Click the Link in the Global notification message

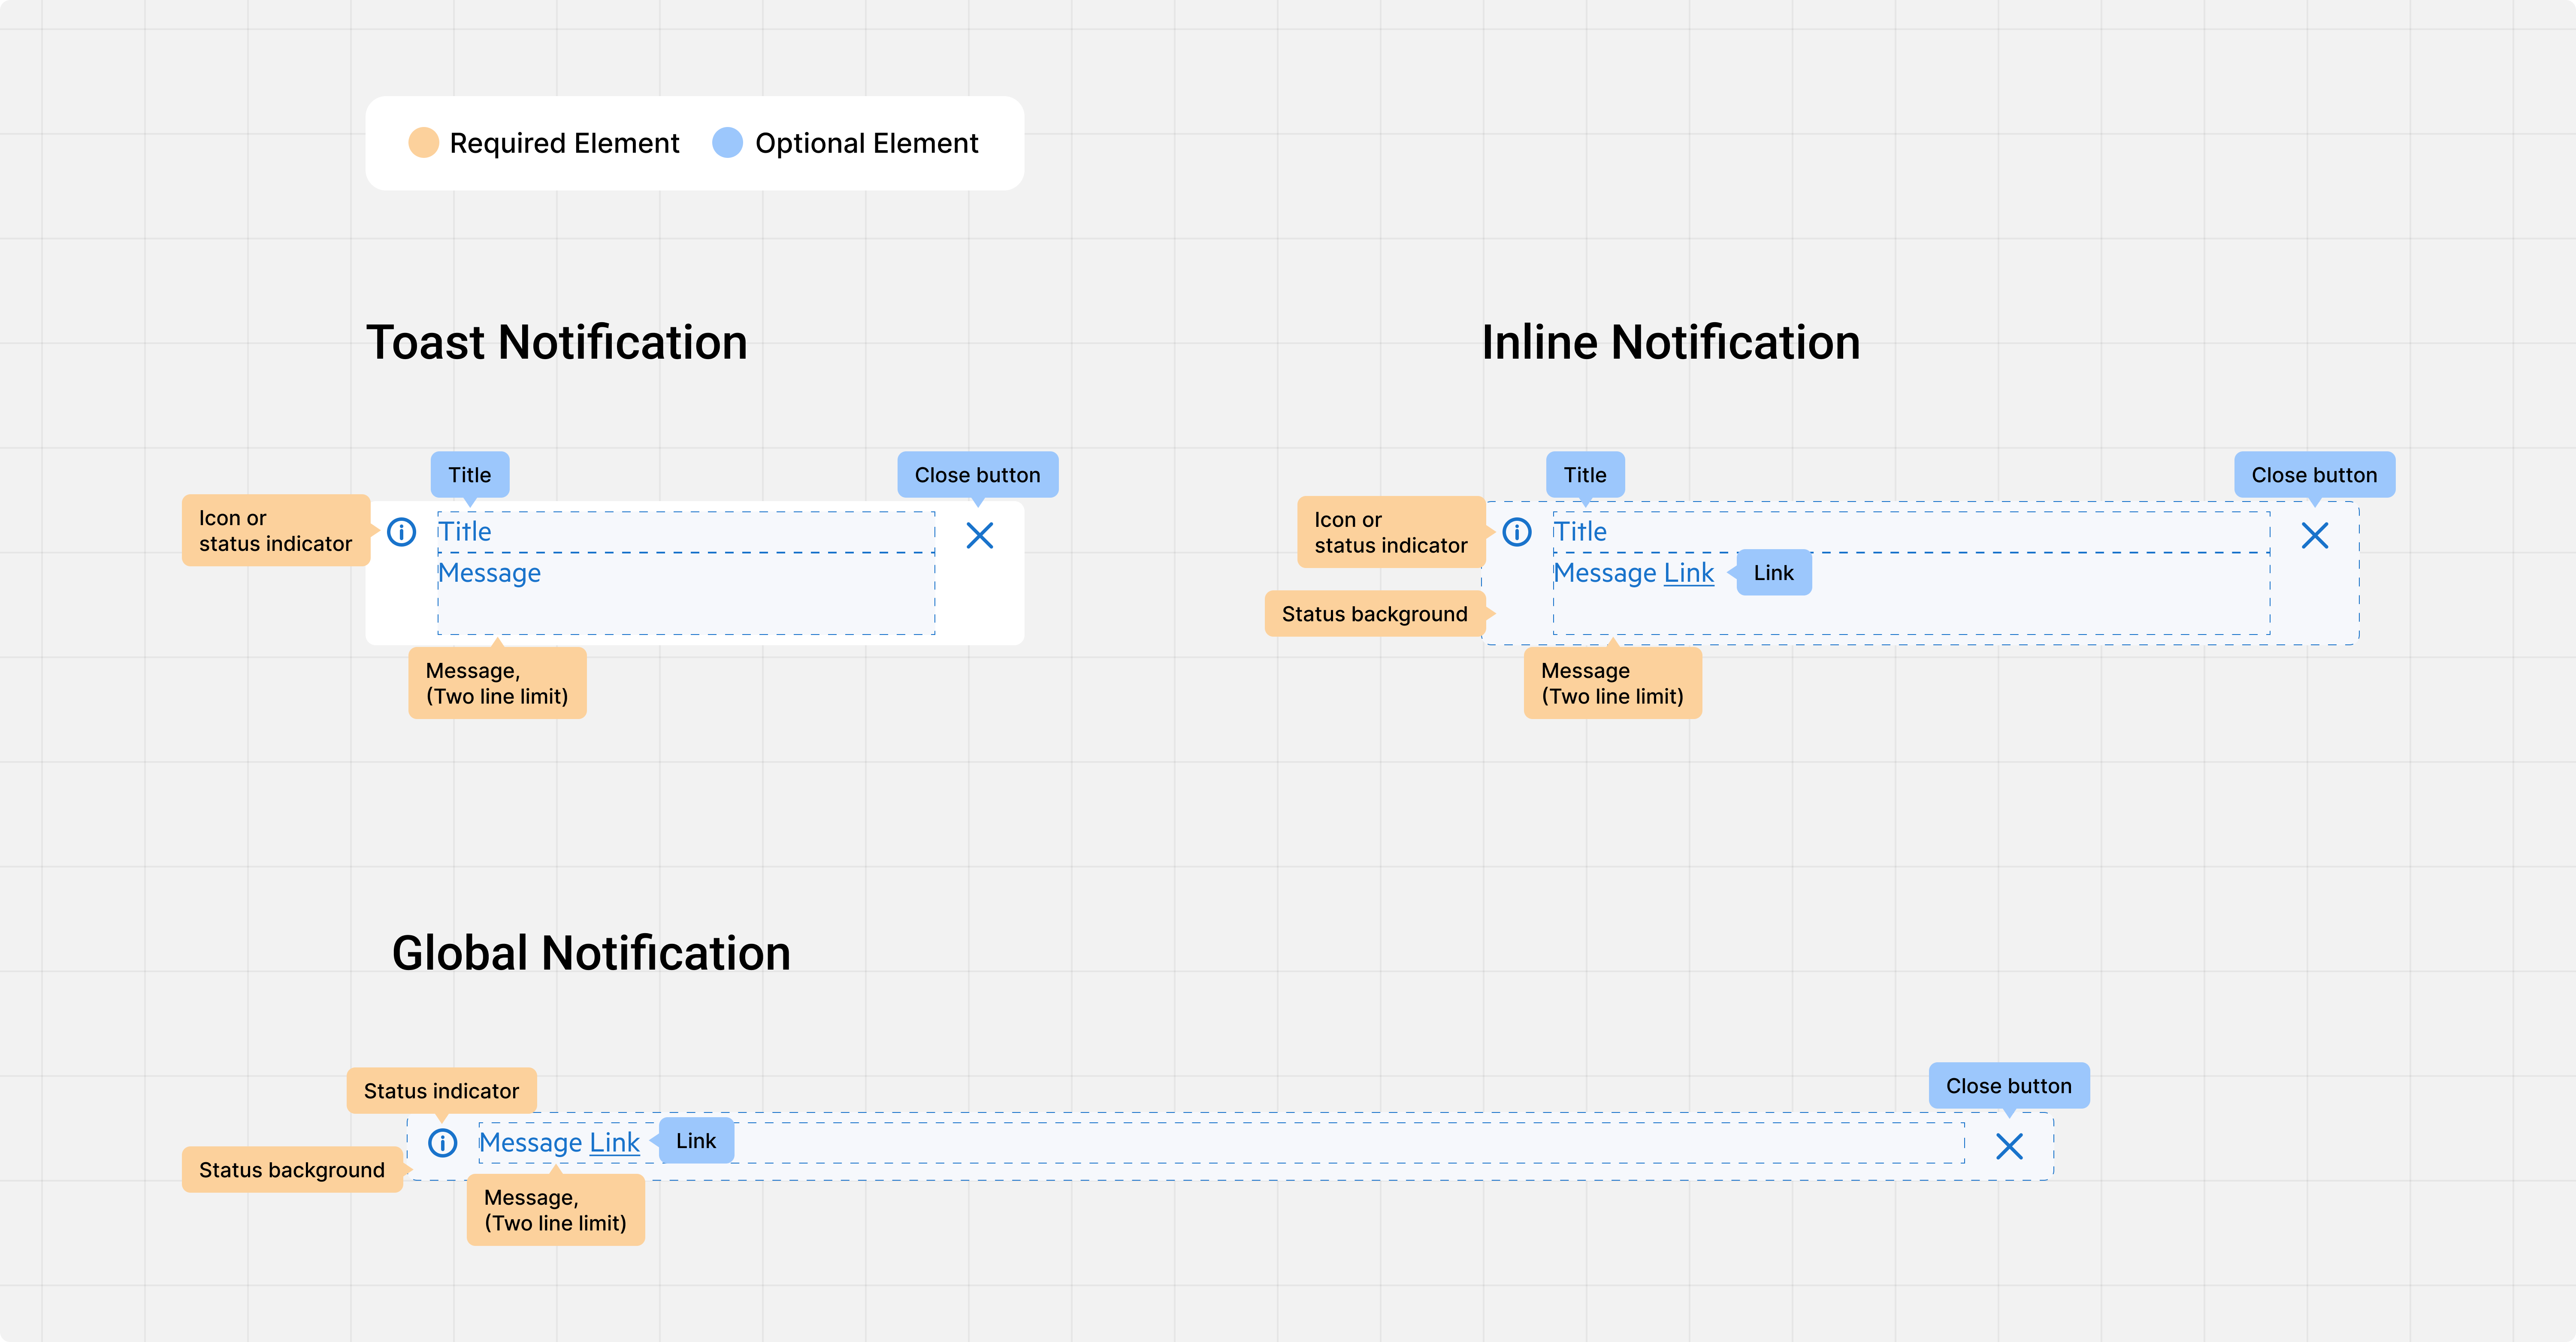coord(613,1142)
